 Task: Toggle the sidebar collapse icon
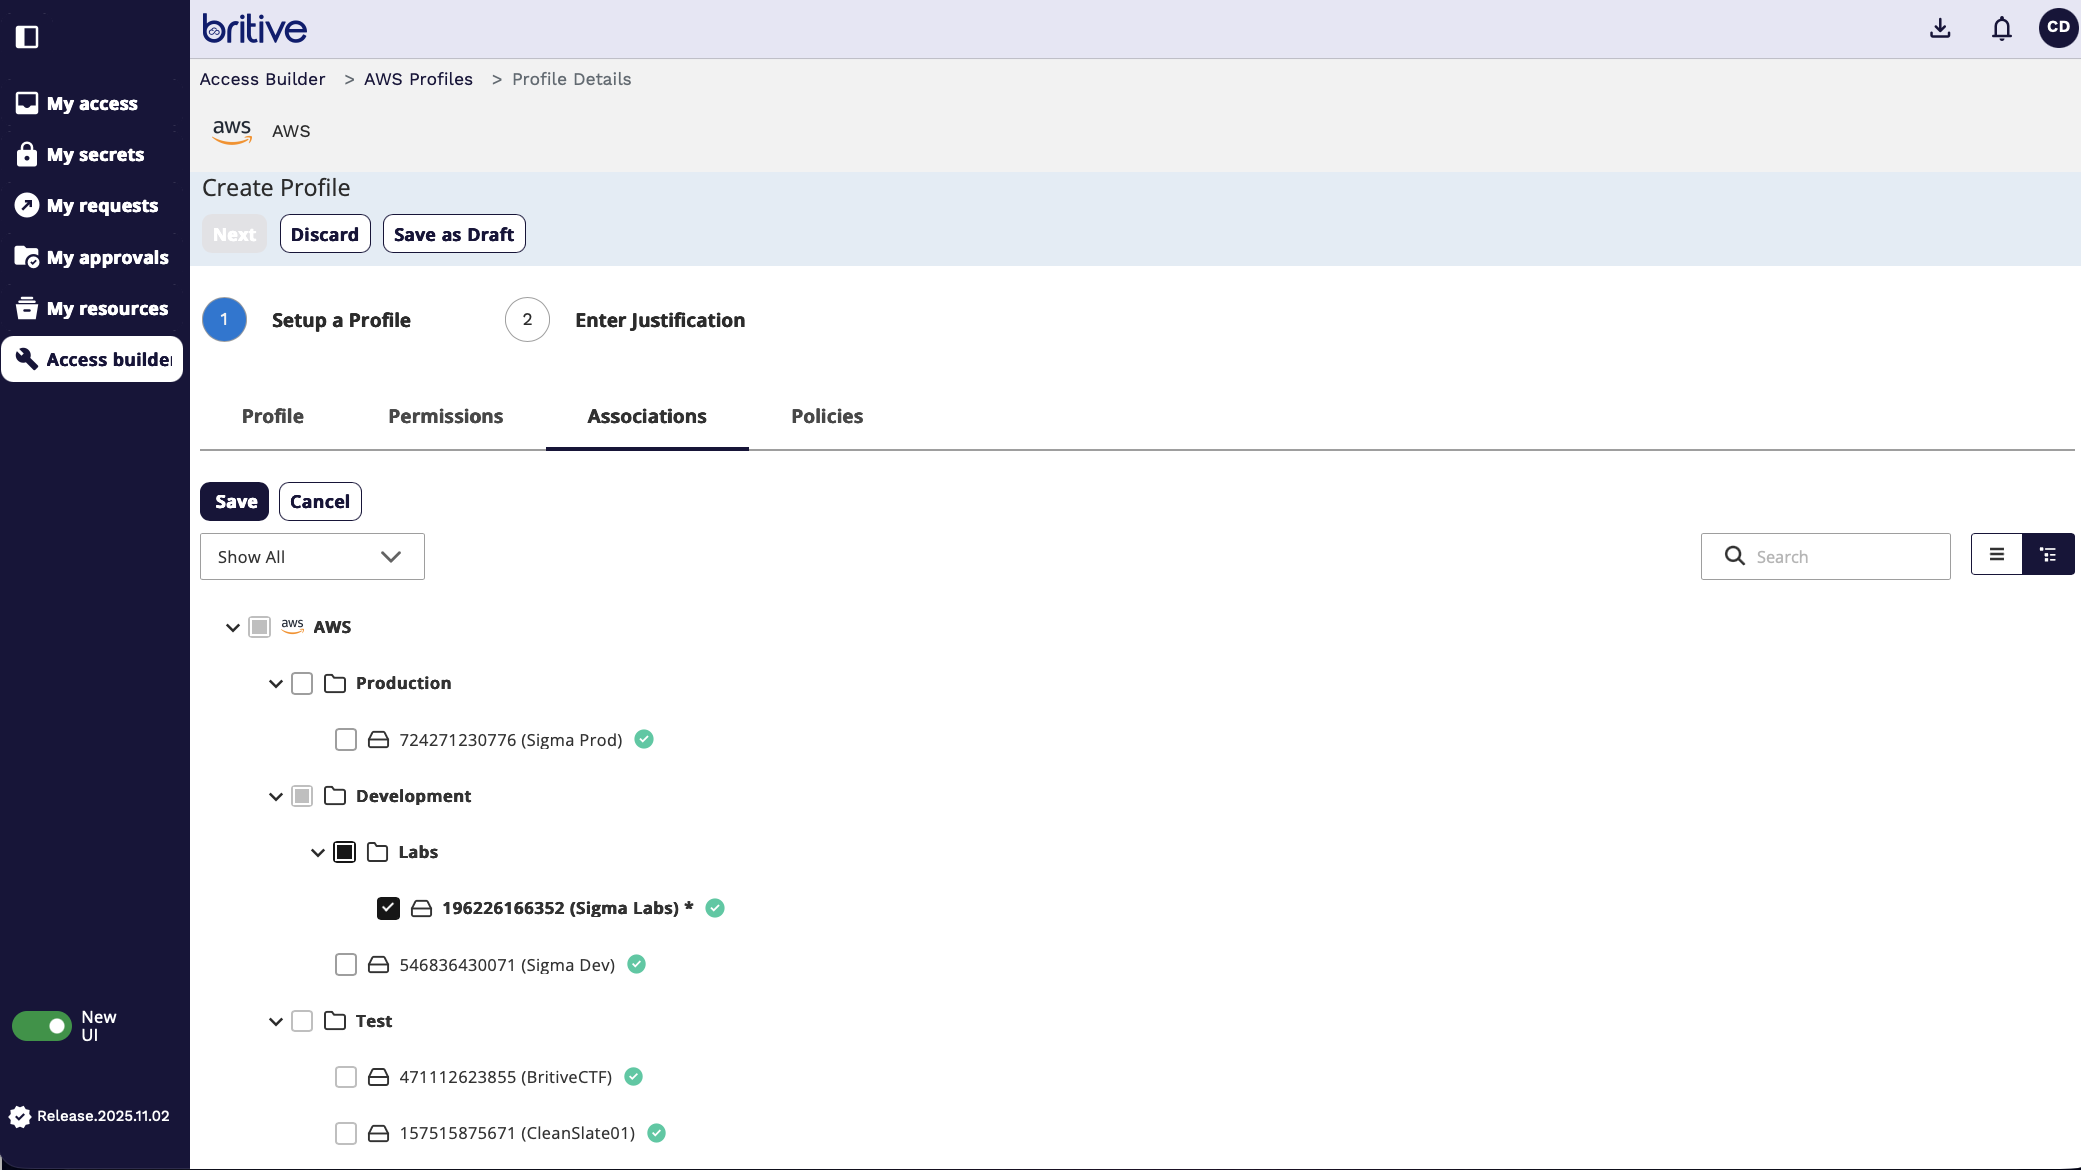(x=27, y=37)
